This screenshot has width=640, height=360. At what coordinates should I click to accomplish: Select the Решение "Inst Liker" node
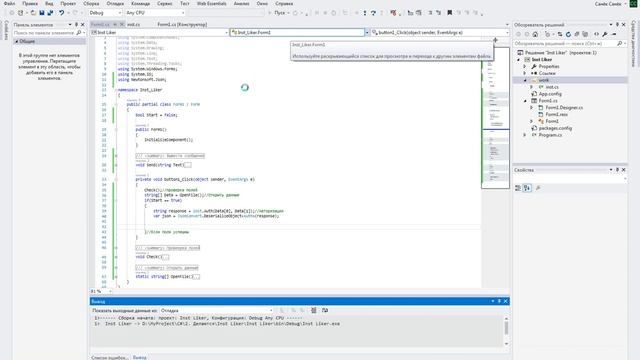point(556,53)
